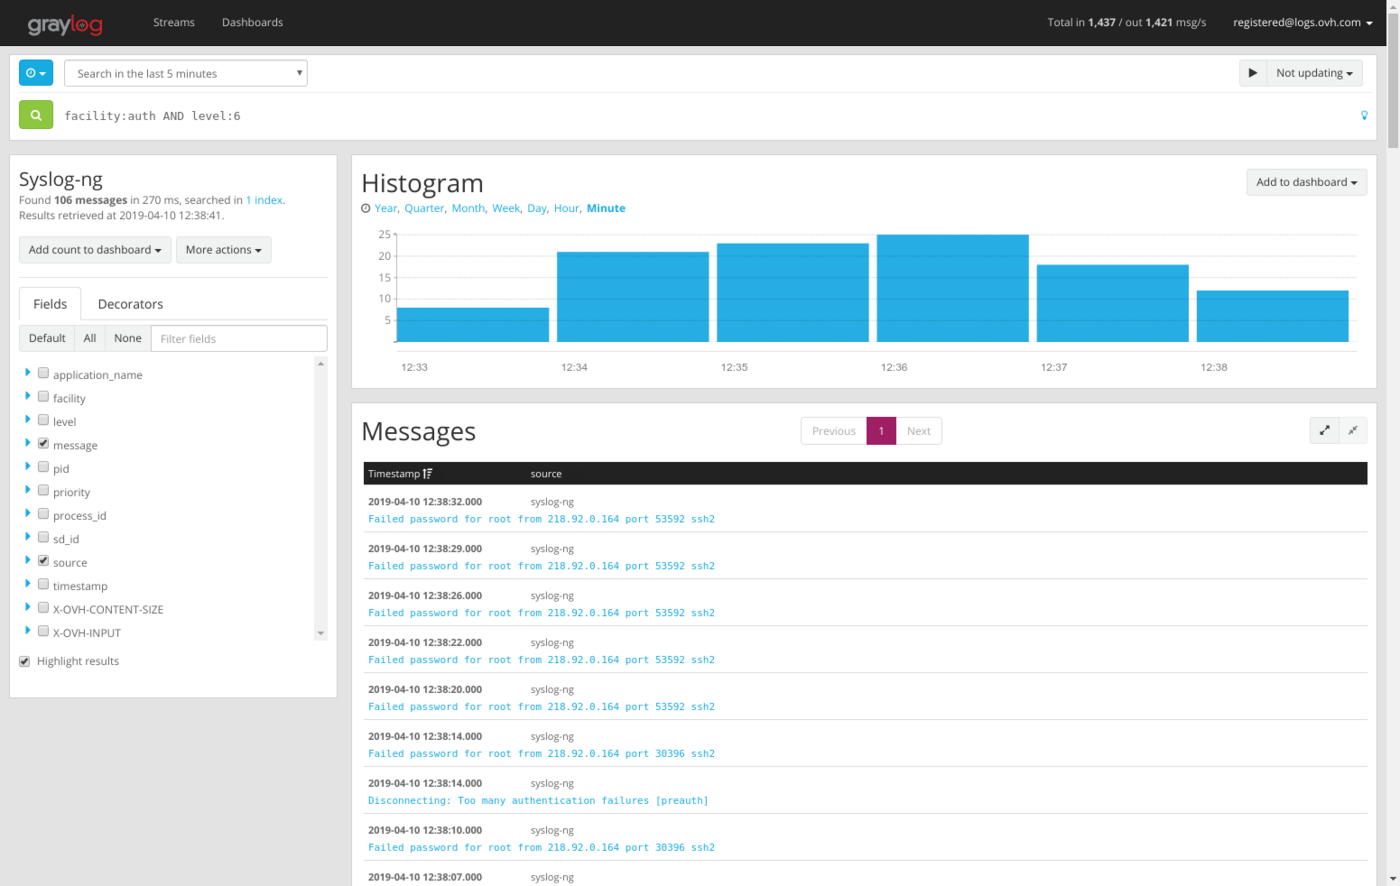Expand the level field details arrow

(25, 420)
